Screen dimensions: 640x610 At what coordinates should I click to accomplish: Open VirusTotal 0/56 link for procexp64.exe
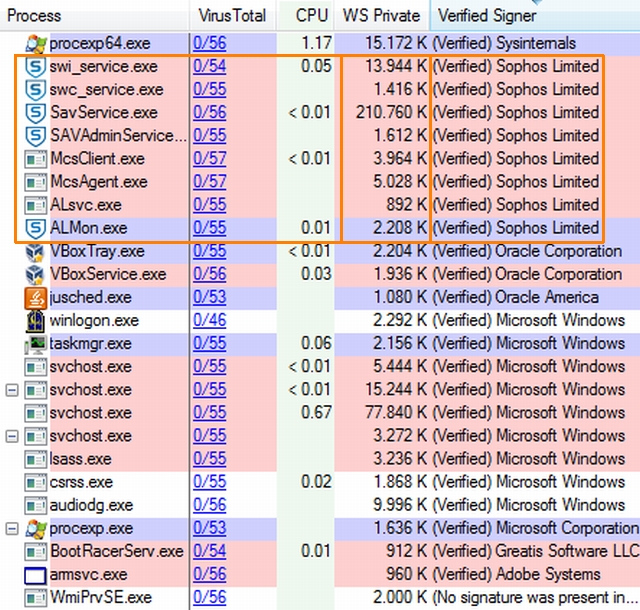[x=210, y=43]
